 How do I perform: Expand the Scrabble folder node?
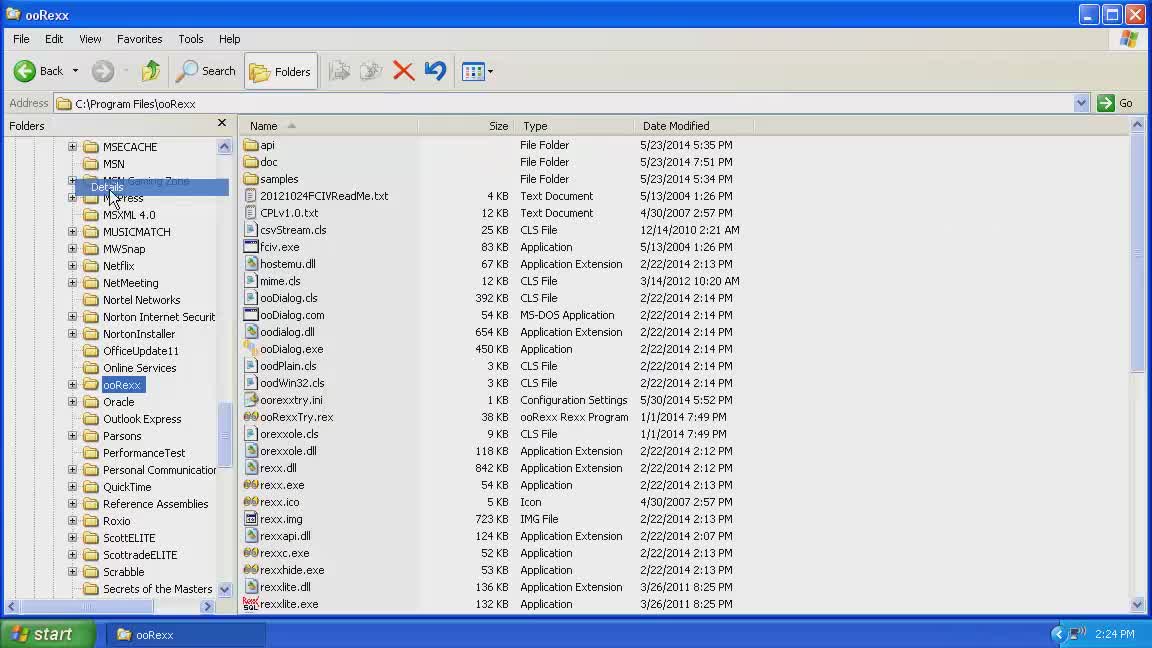click(x=72, y=572)
